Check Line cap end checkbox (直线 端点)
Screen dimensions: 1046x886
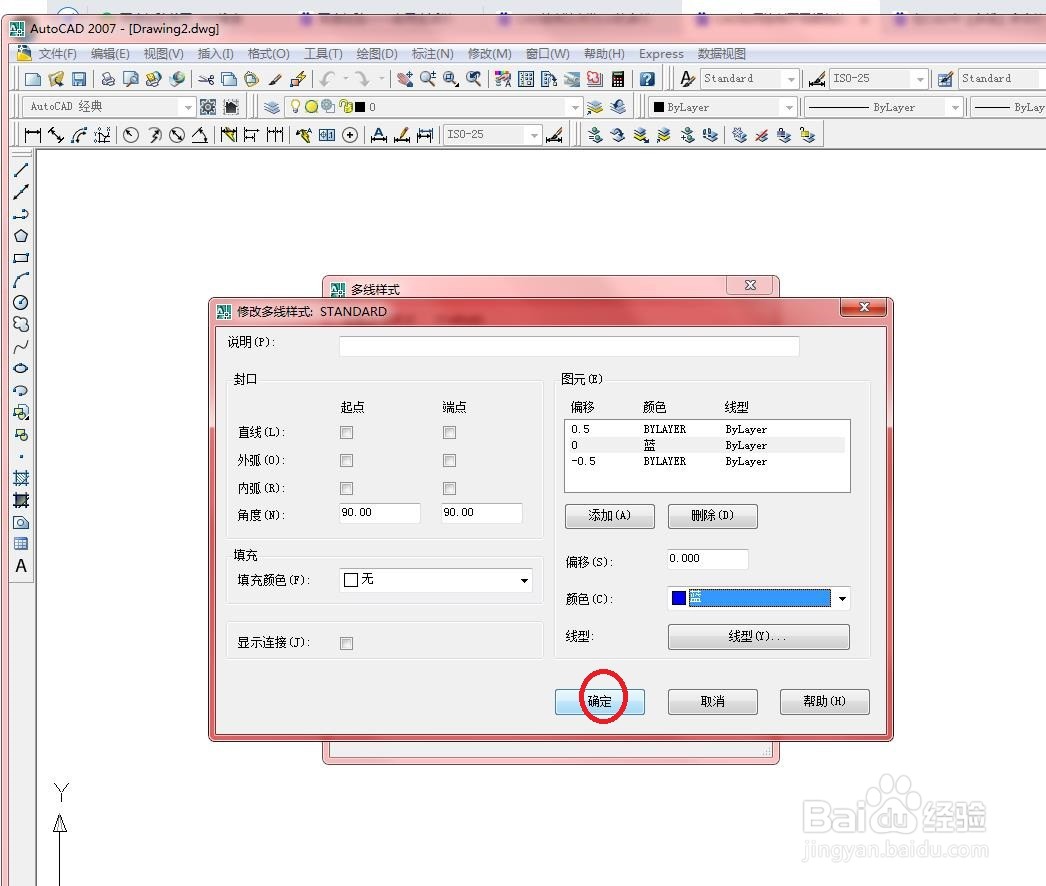tap(449, 432)
